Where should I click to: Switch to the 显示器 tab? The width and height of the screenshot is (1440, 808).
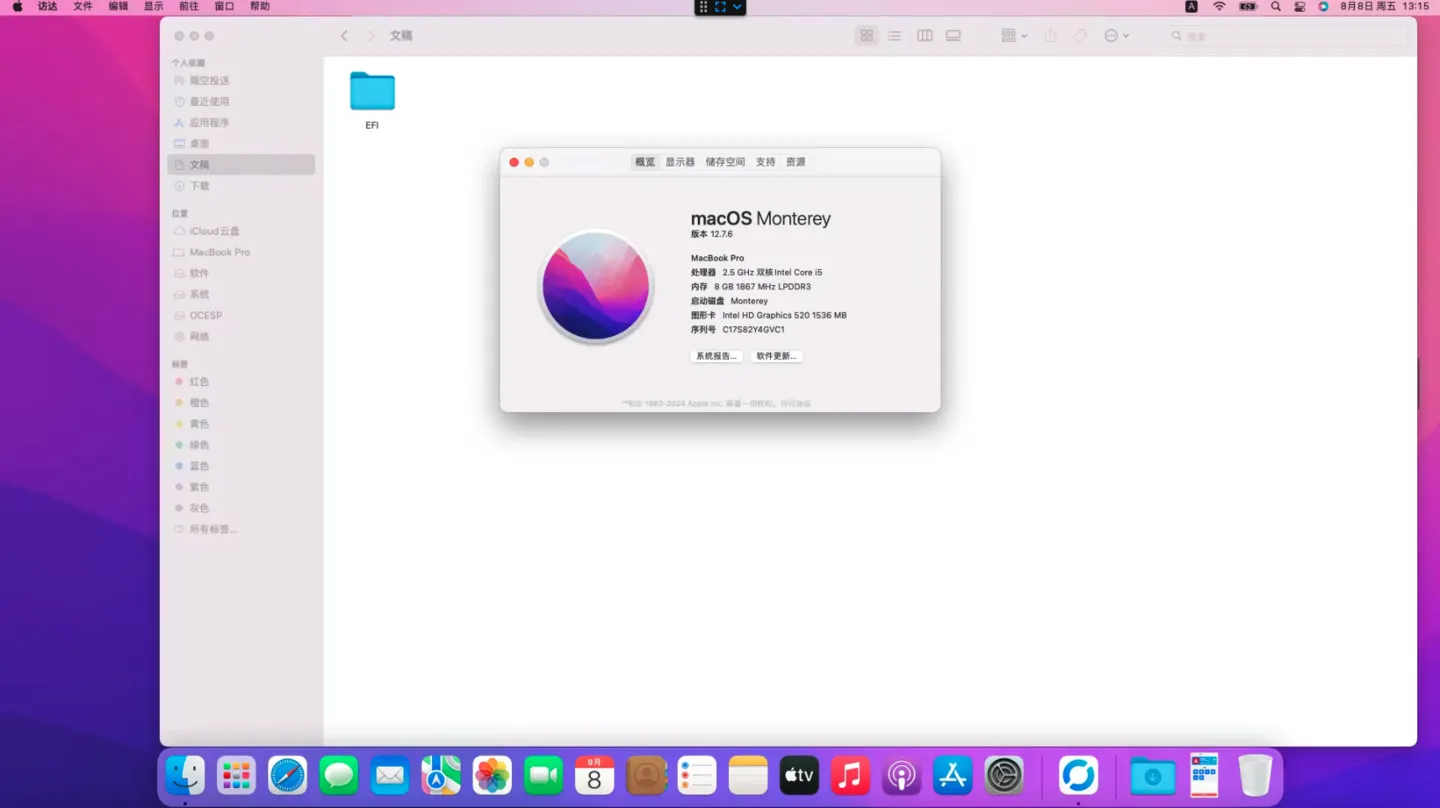click(x=680, y=162)
